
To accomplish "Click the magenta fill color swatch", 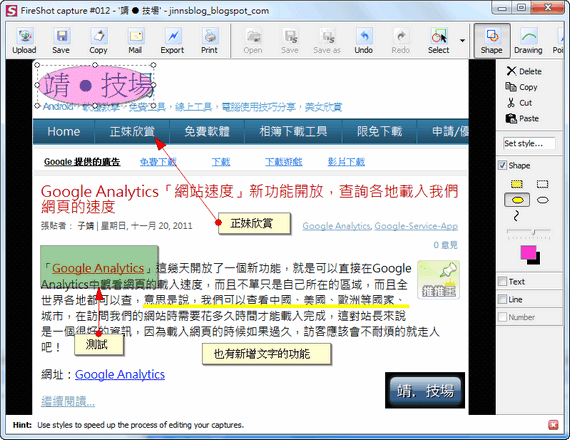I will (527, 252).
